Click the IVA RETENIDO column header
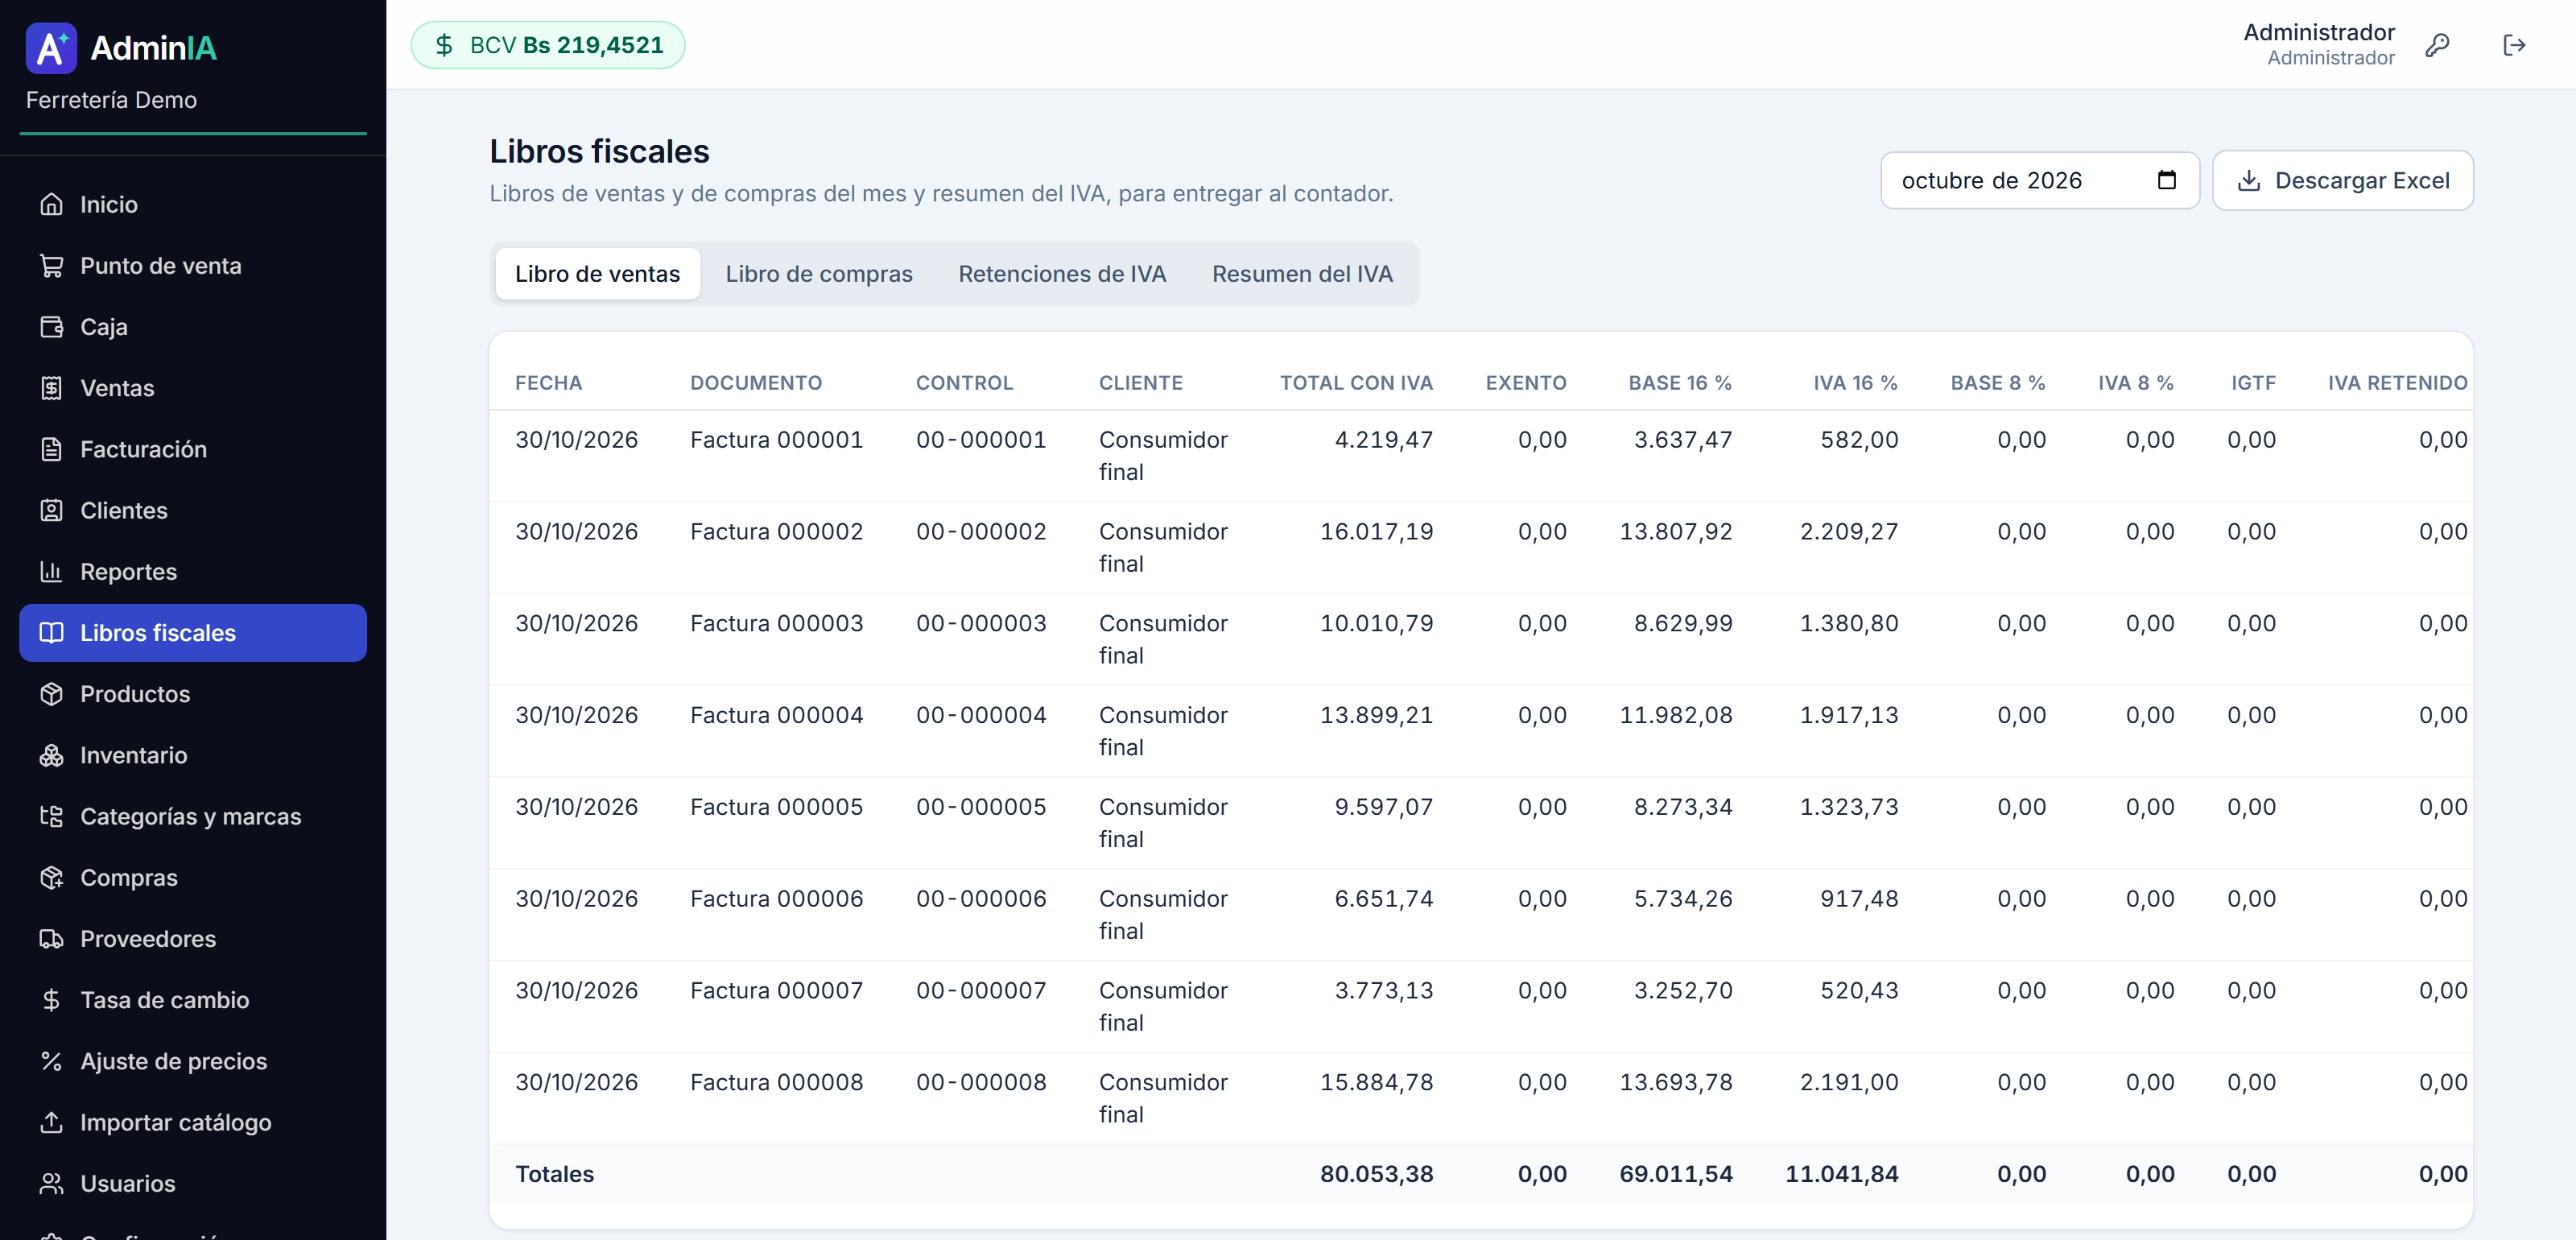Viewport: 2576px width, 1240px height. click(2397, 383)
